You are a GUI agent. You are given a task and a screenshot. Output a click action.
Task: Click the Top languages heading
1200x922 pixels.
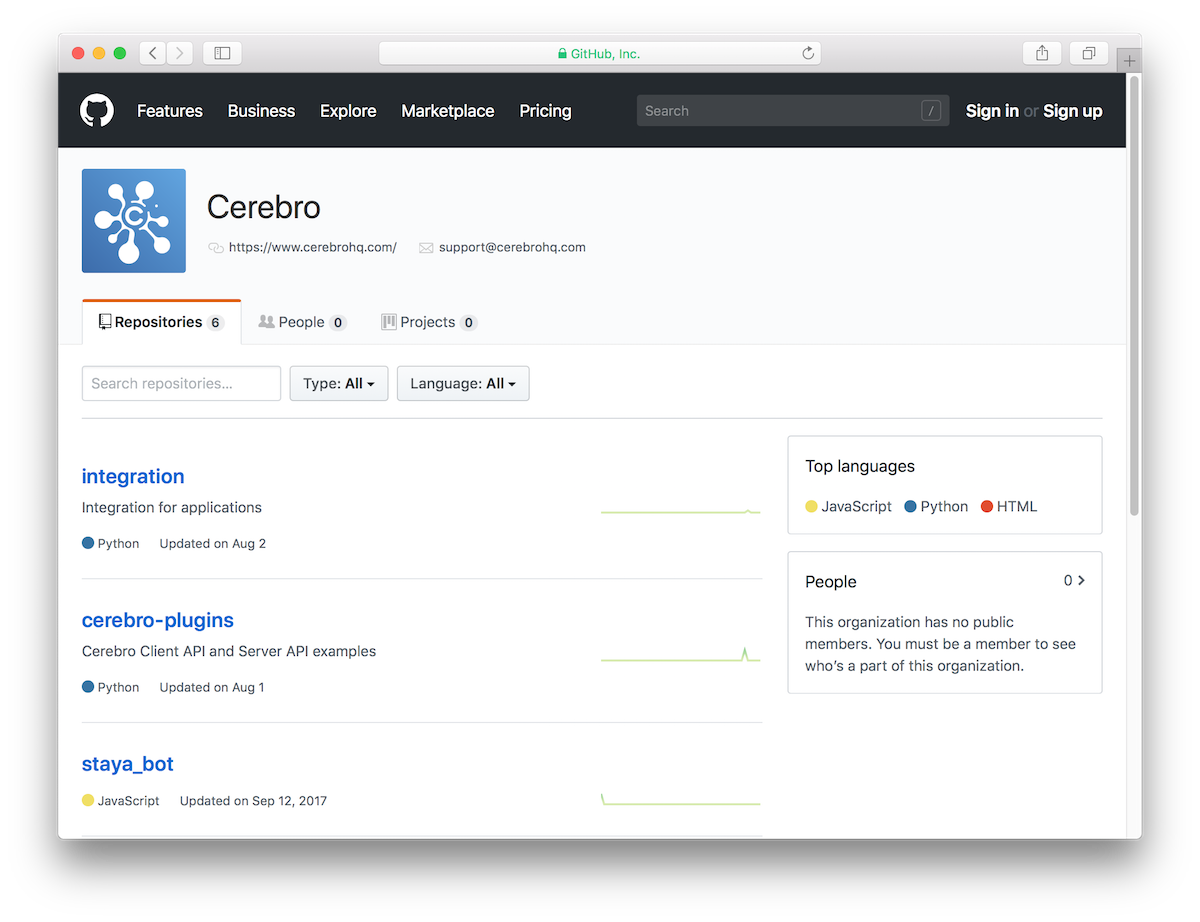click(860, 466)
